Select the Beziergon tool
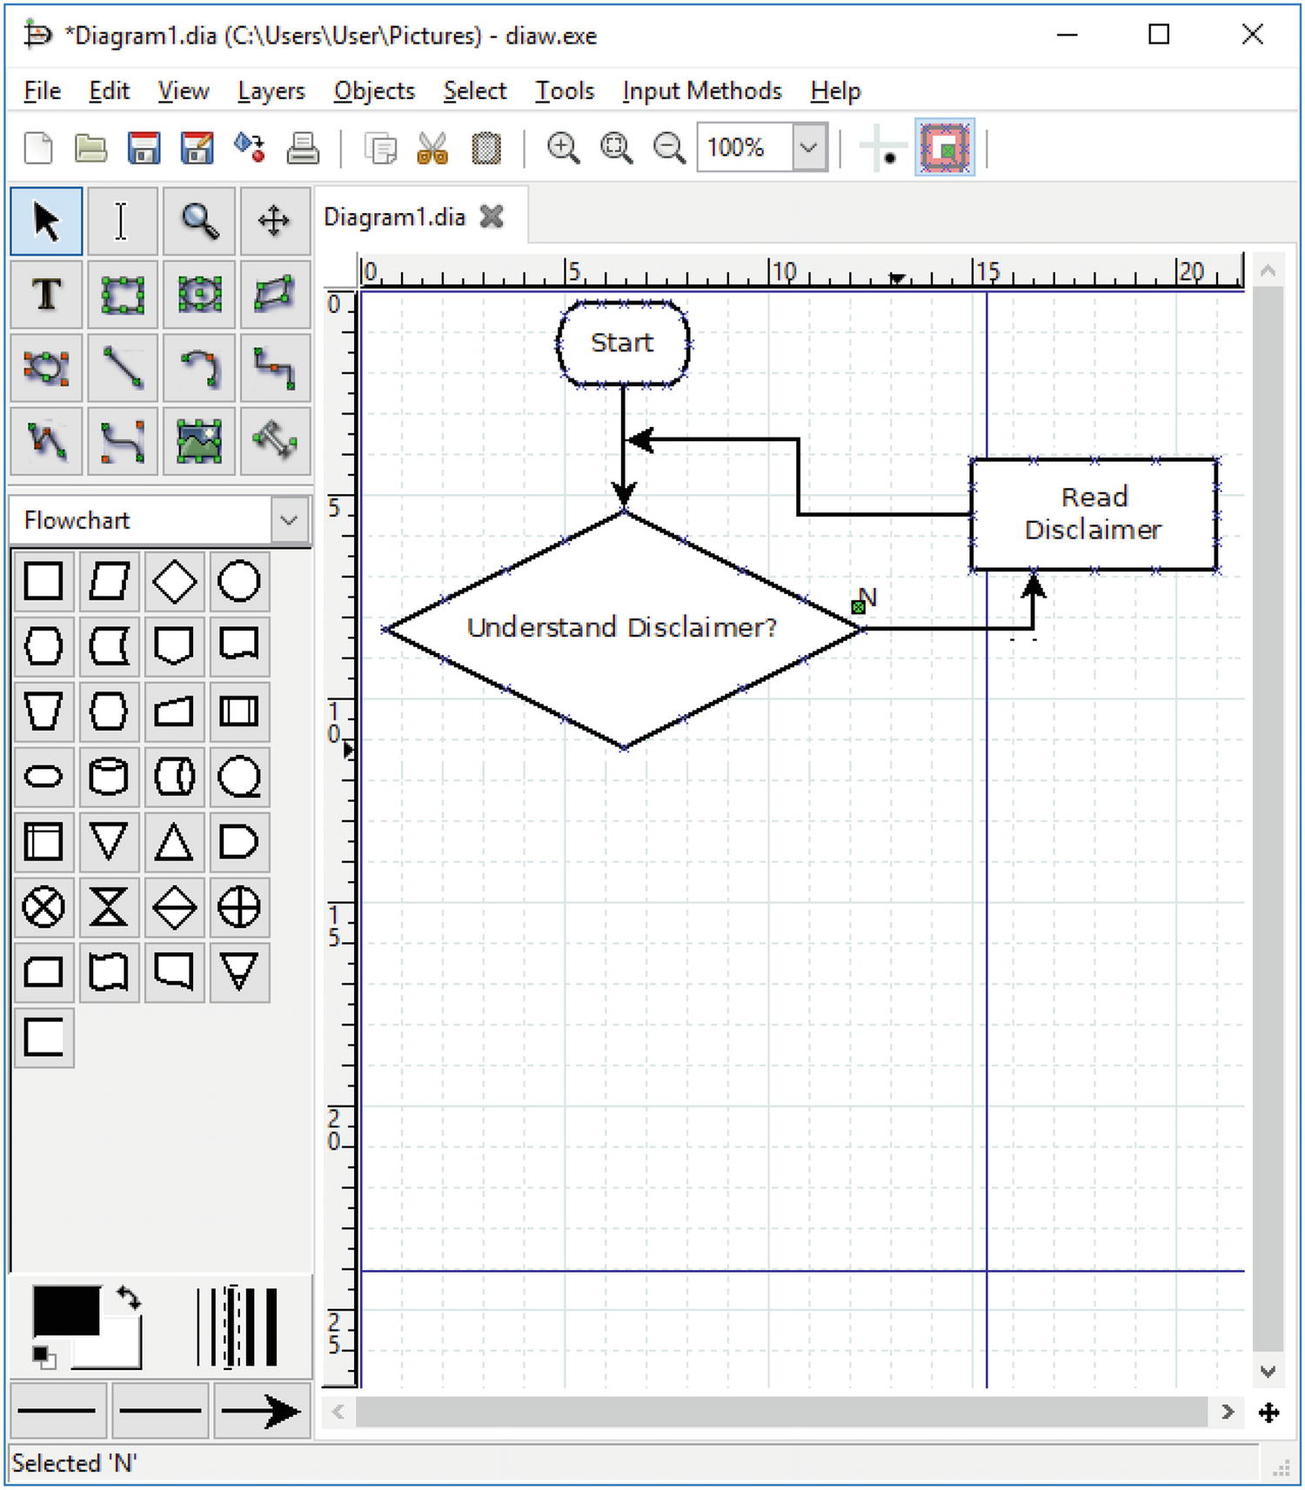Image resolution: width=1305 pixels, height=1490 pixels. click(47, 368)
